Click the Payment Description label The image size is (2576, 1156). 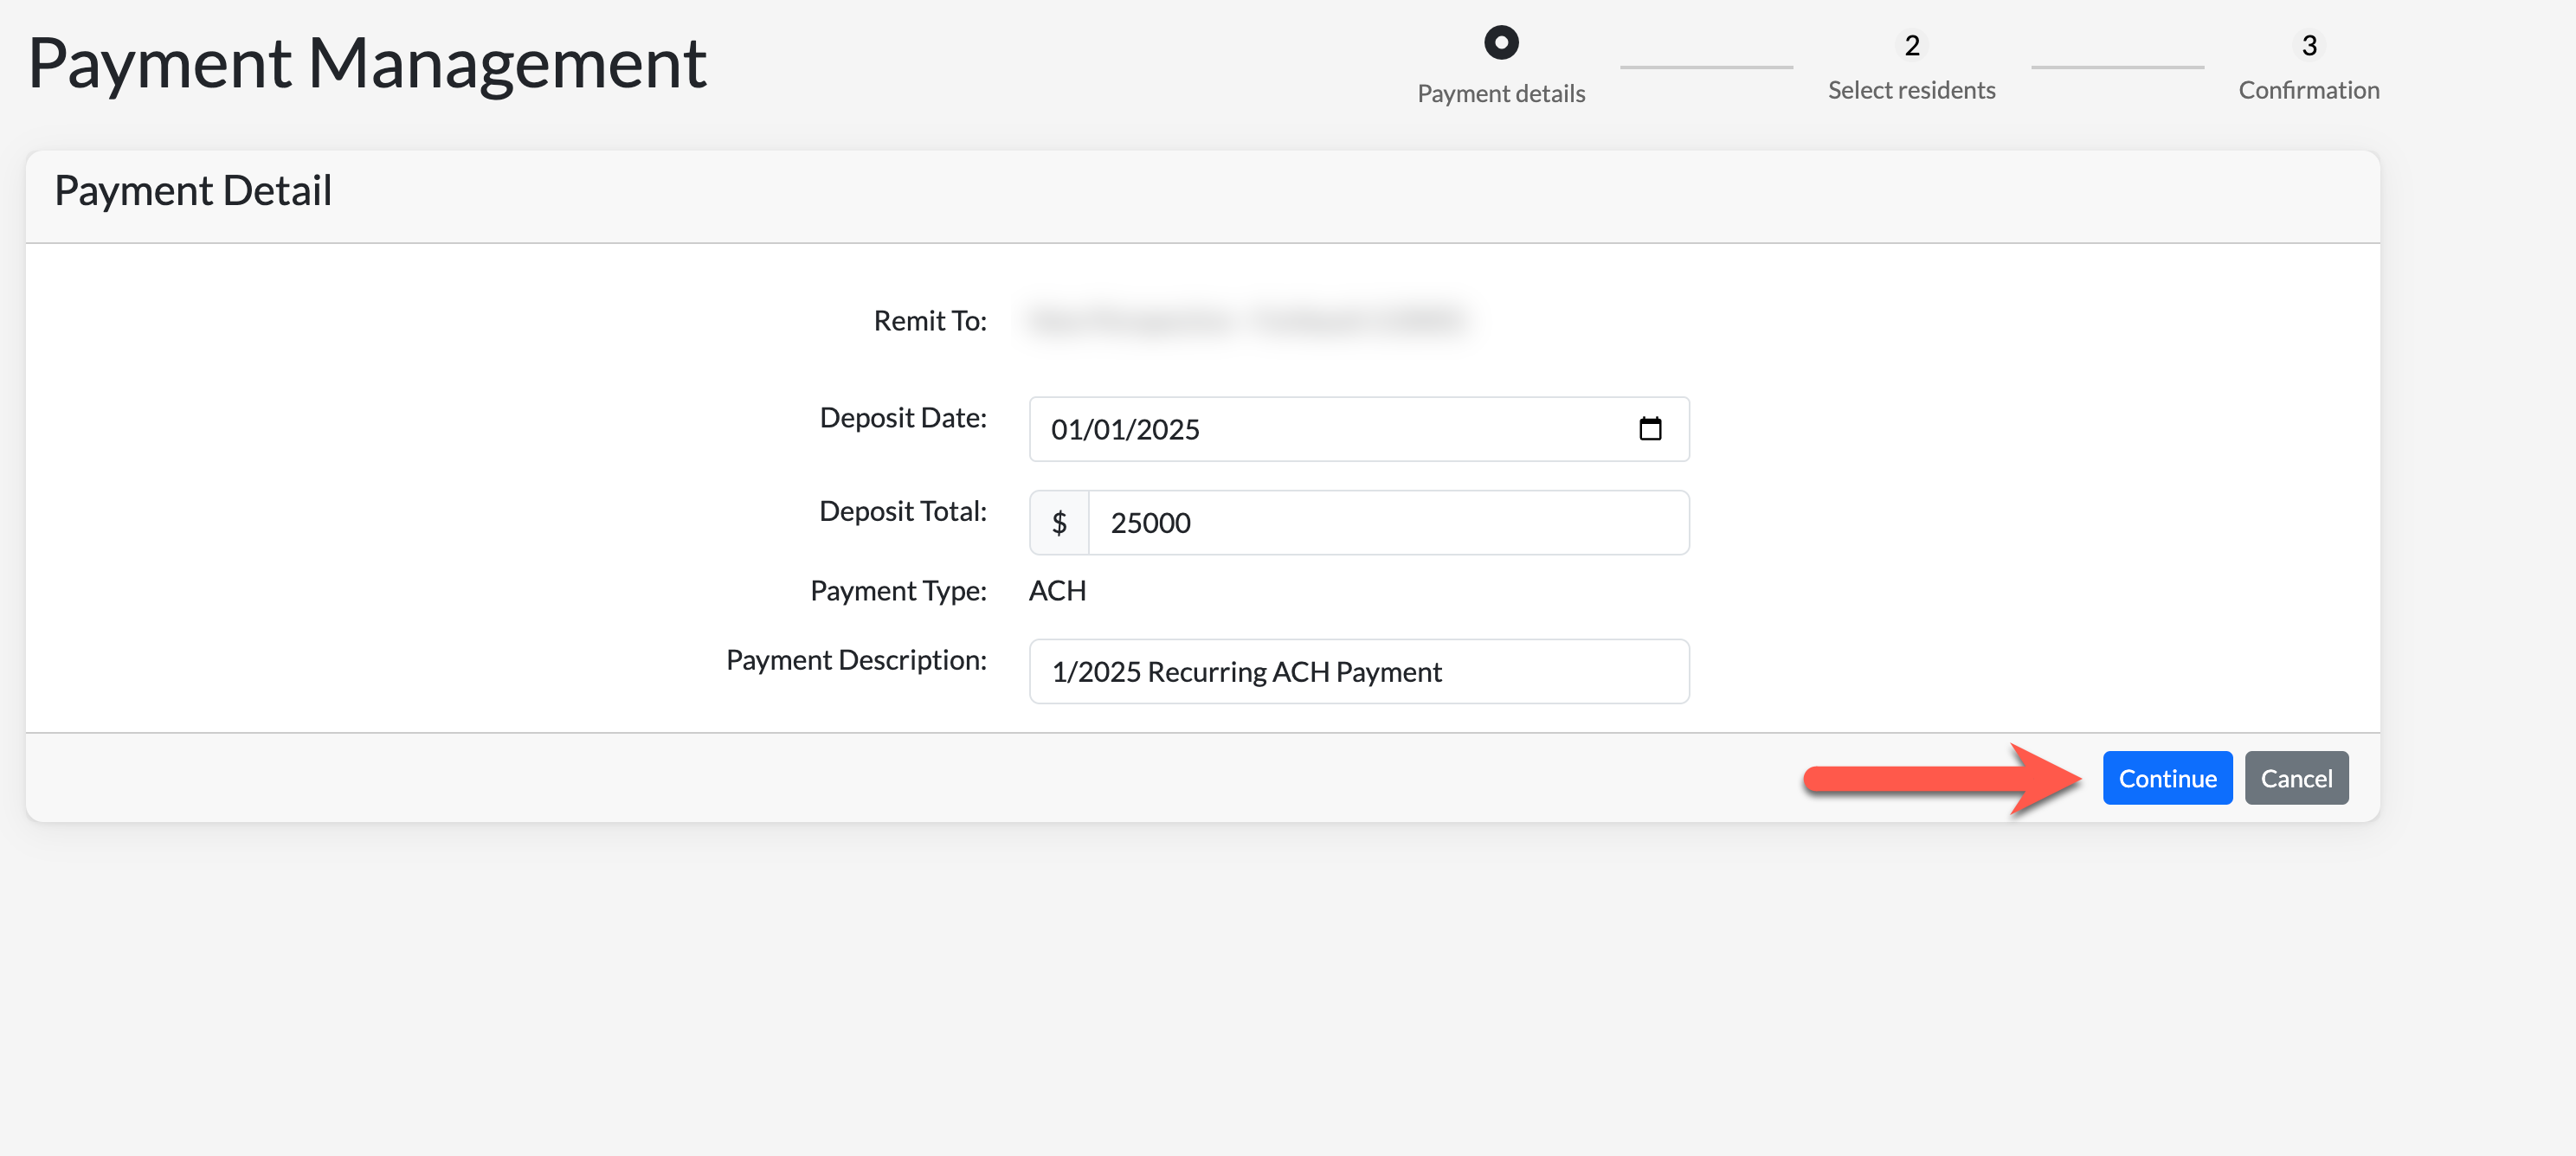coord(856,660)
